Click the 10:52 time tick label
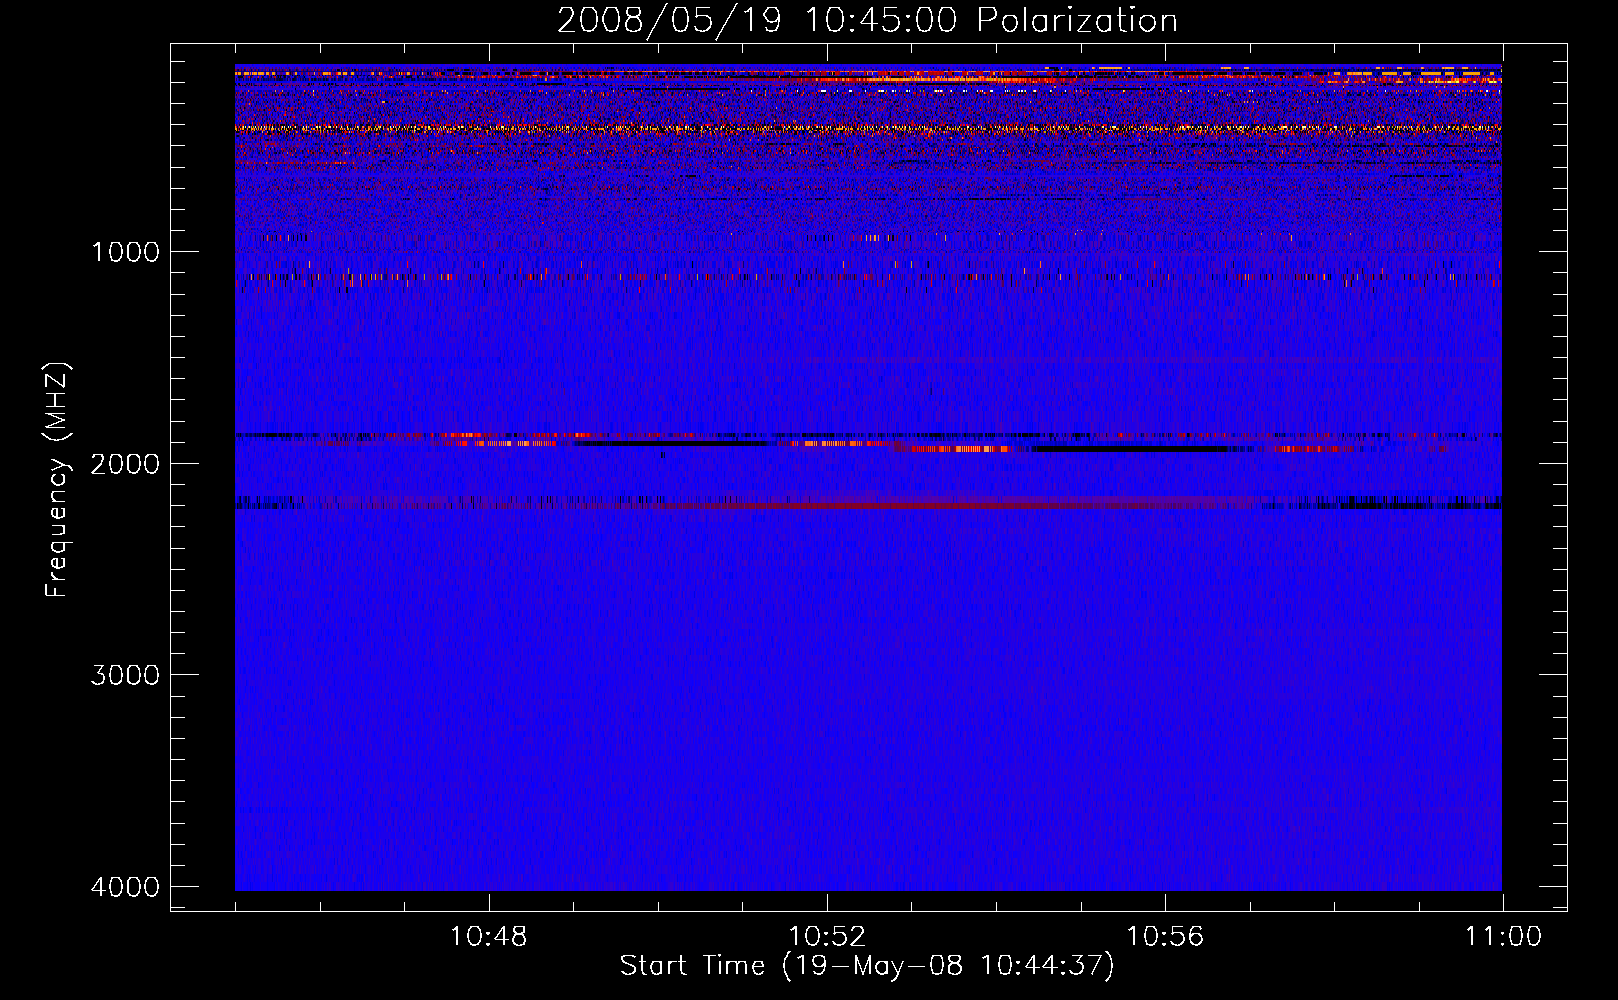The width and height of the screenshot is (1618, 1000). (x=827, y=937)
